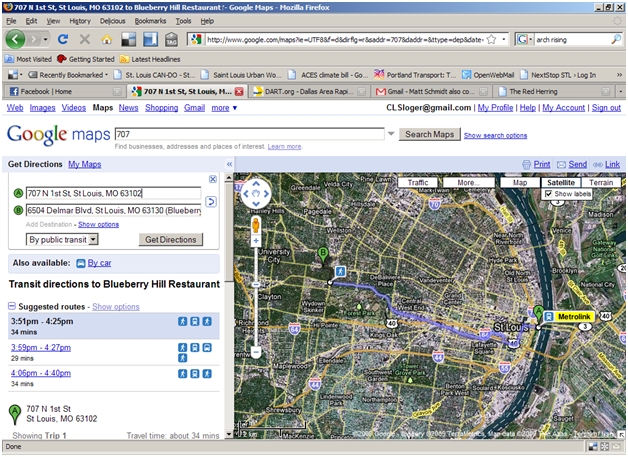Open Recently Bookmarked dropdown
The width and height of the screenshot is (628, 457).
pos(68,75)
